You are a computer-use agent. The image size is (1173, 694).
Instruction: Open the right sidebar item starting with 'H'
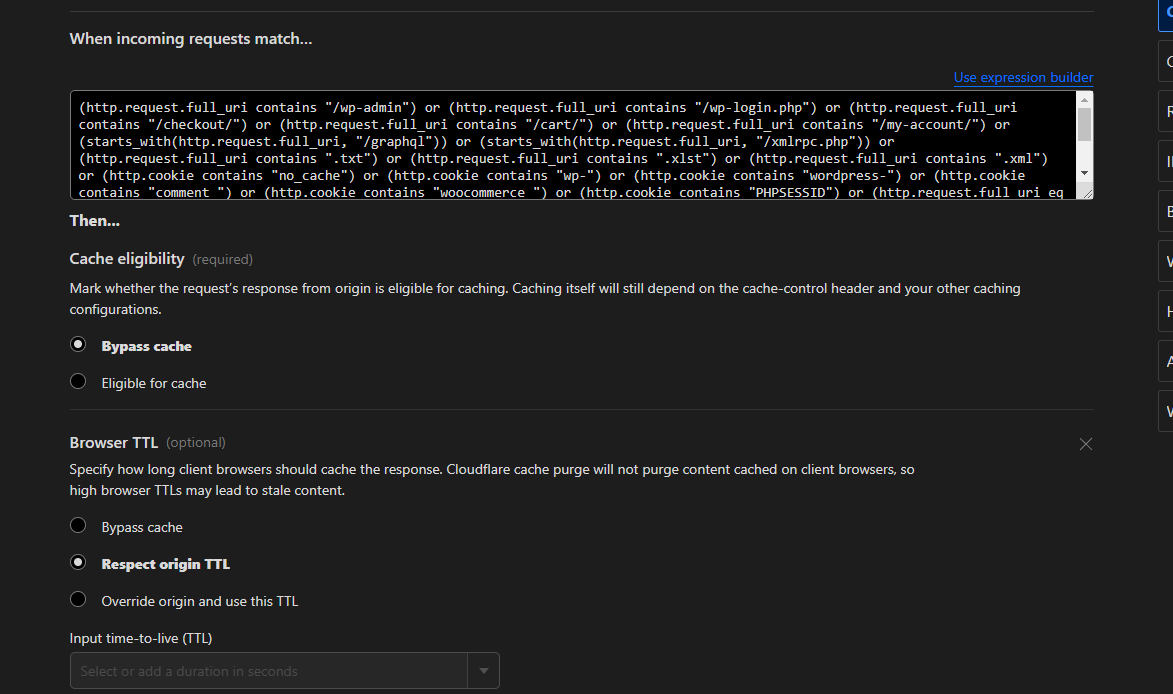[x=1166, y=311]
